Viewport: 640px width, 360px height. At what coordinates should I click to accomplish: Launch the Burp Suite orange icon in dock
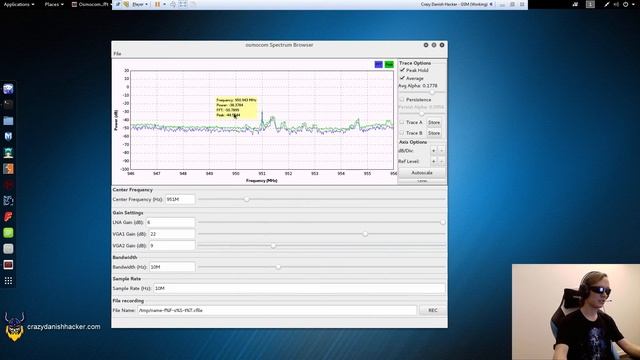point(8,169)
